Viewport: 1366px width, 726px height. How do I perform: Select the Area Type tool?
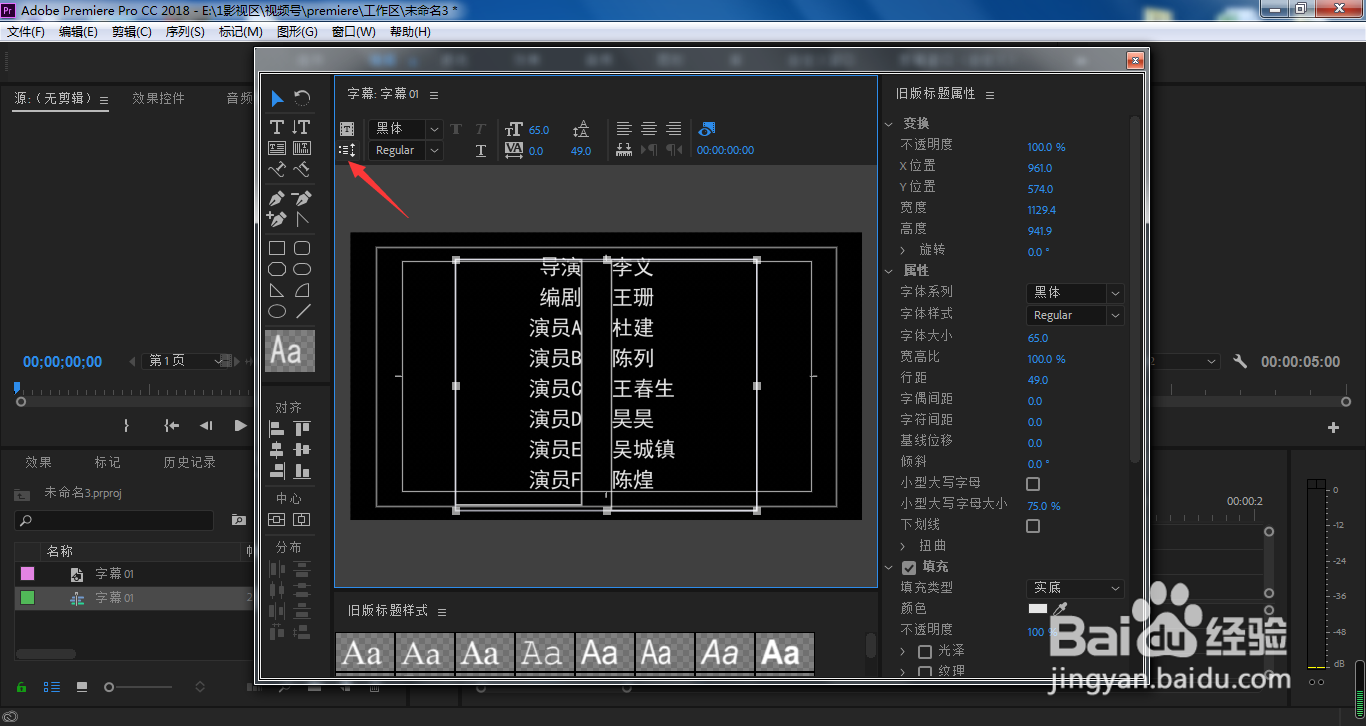(277, 148)
